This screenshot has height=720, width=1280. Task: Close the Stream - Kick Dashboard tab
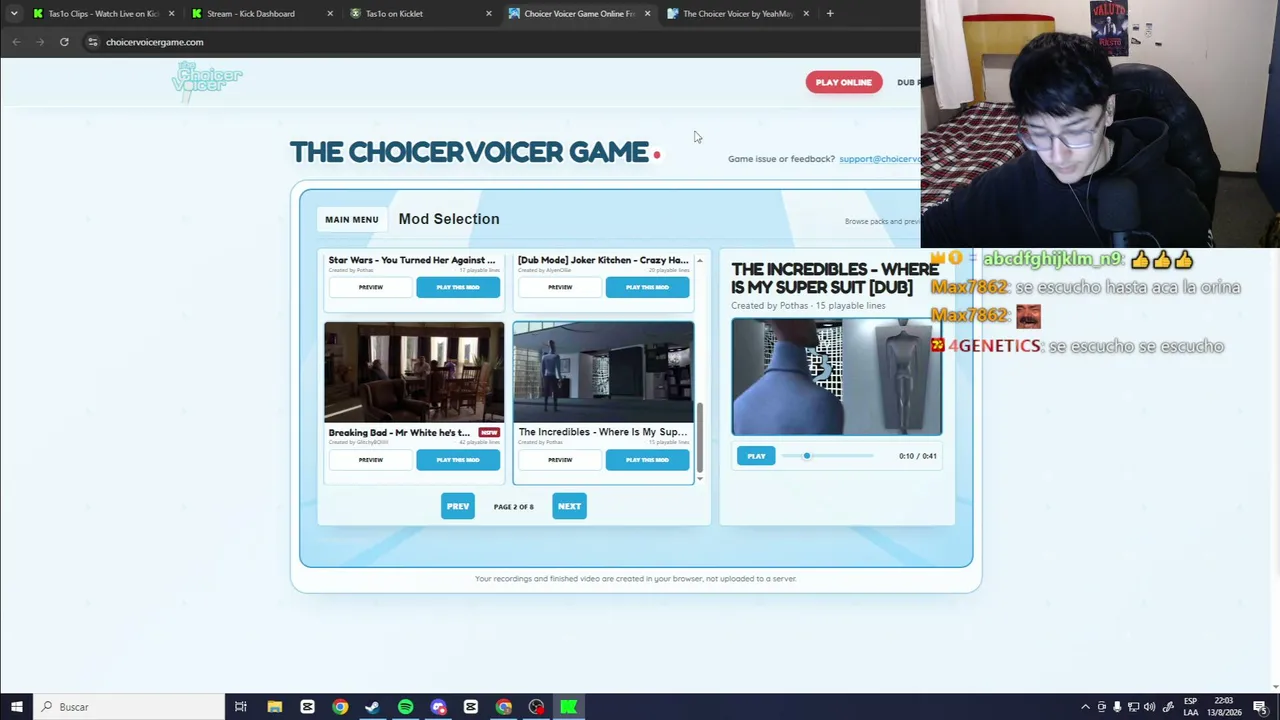pos(330,14)
